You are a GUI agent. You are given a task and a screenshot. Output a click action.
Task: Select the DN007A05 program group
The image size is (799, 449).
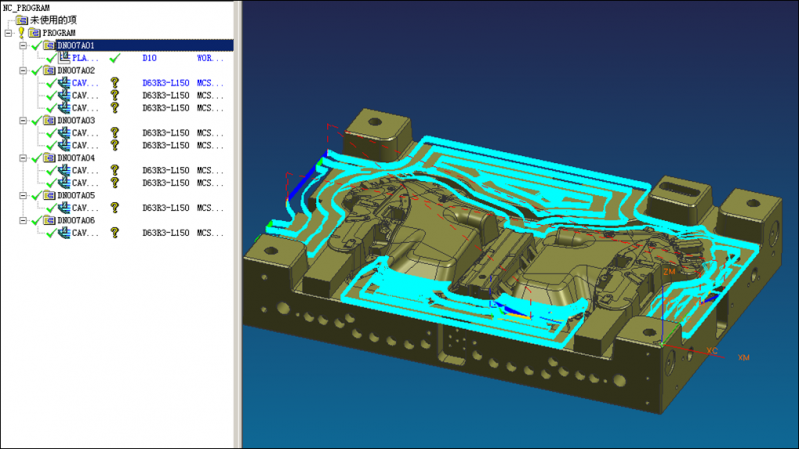[76, 196]
